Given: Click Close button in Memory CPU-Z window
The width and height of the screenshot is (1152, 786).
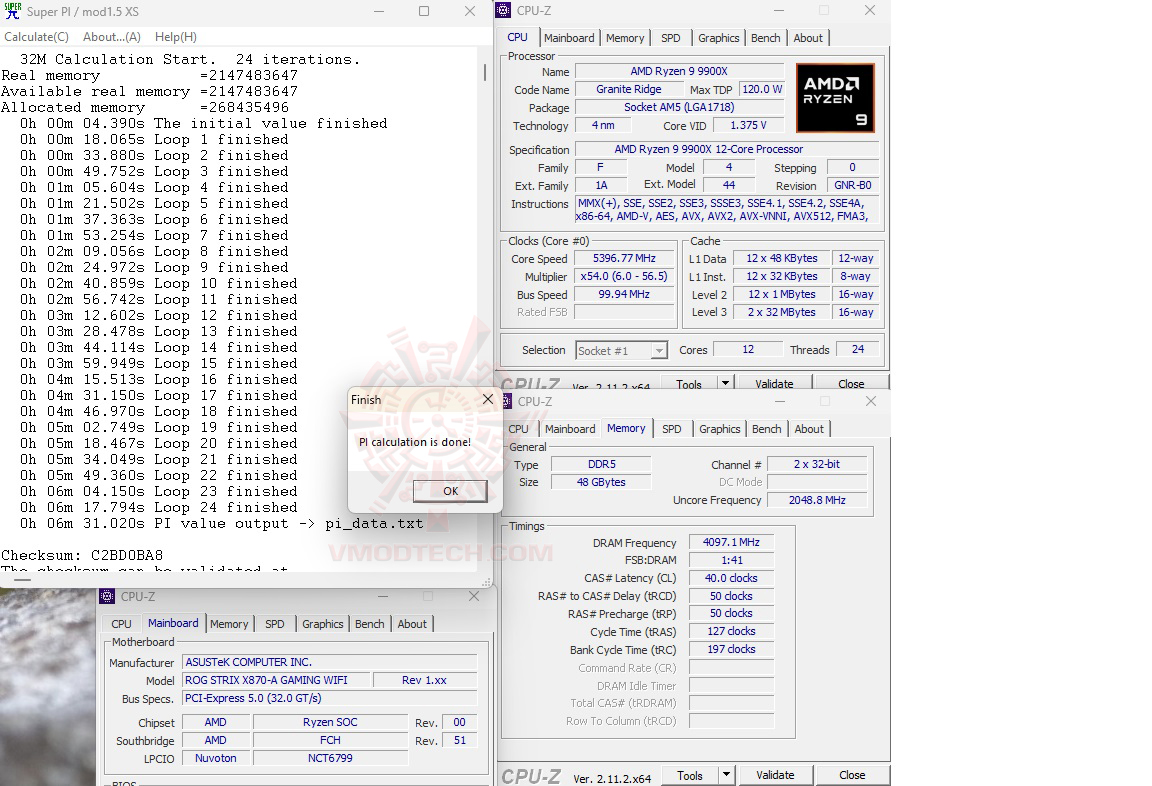Looking at the screenshot, I should pyautogui.click(x=852, y=775).
